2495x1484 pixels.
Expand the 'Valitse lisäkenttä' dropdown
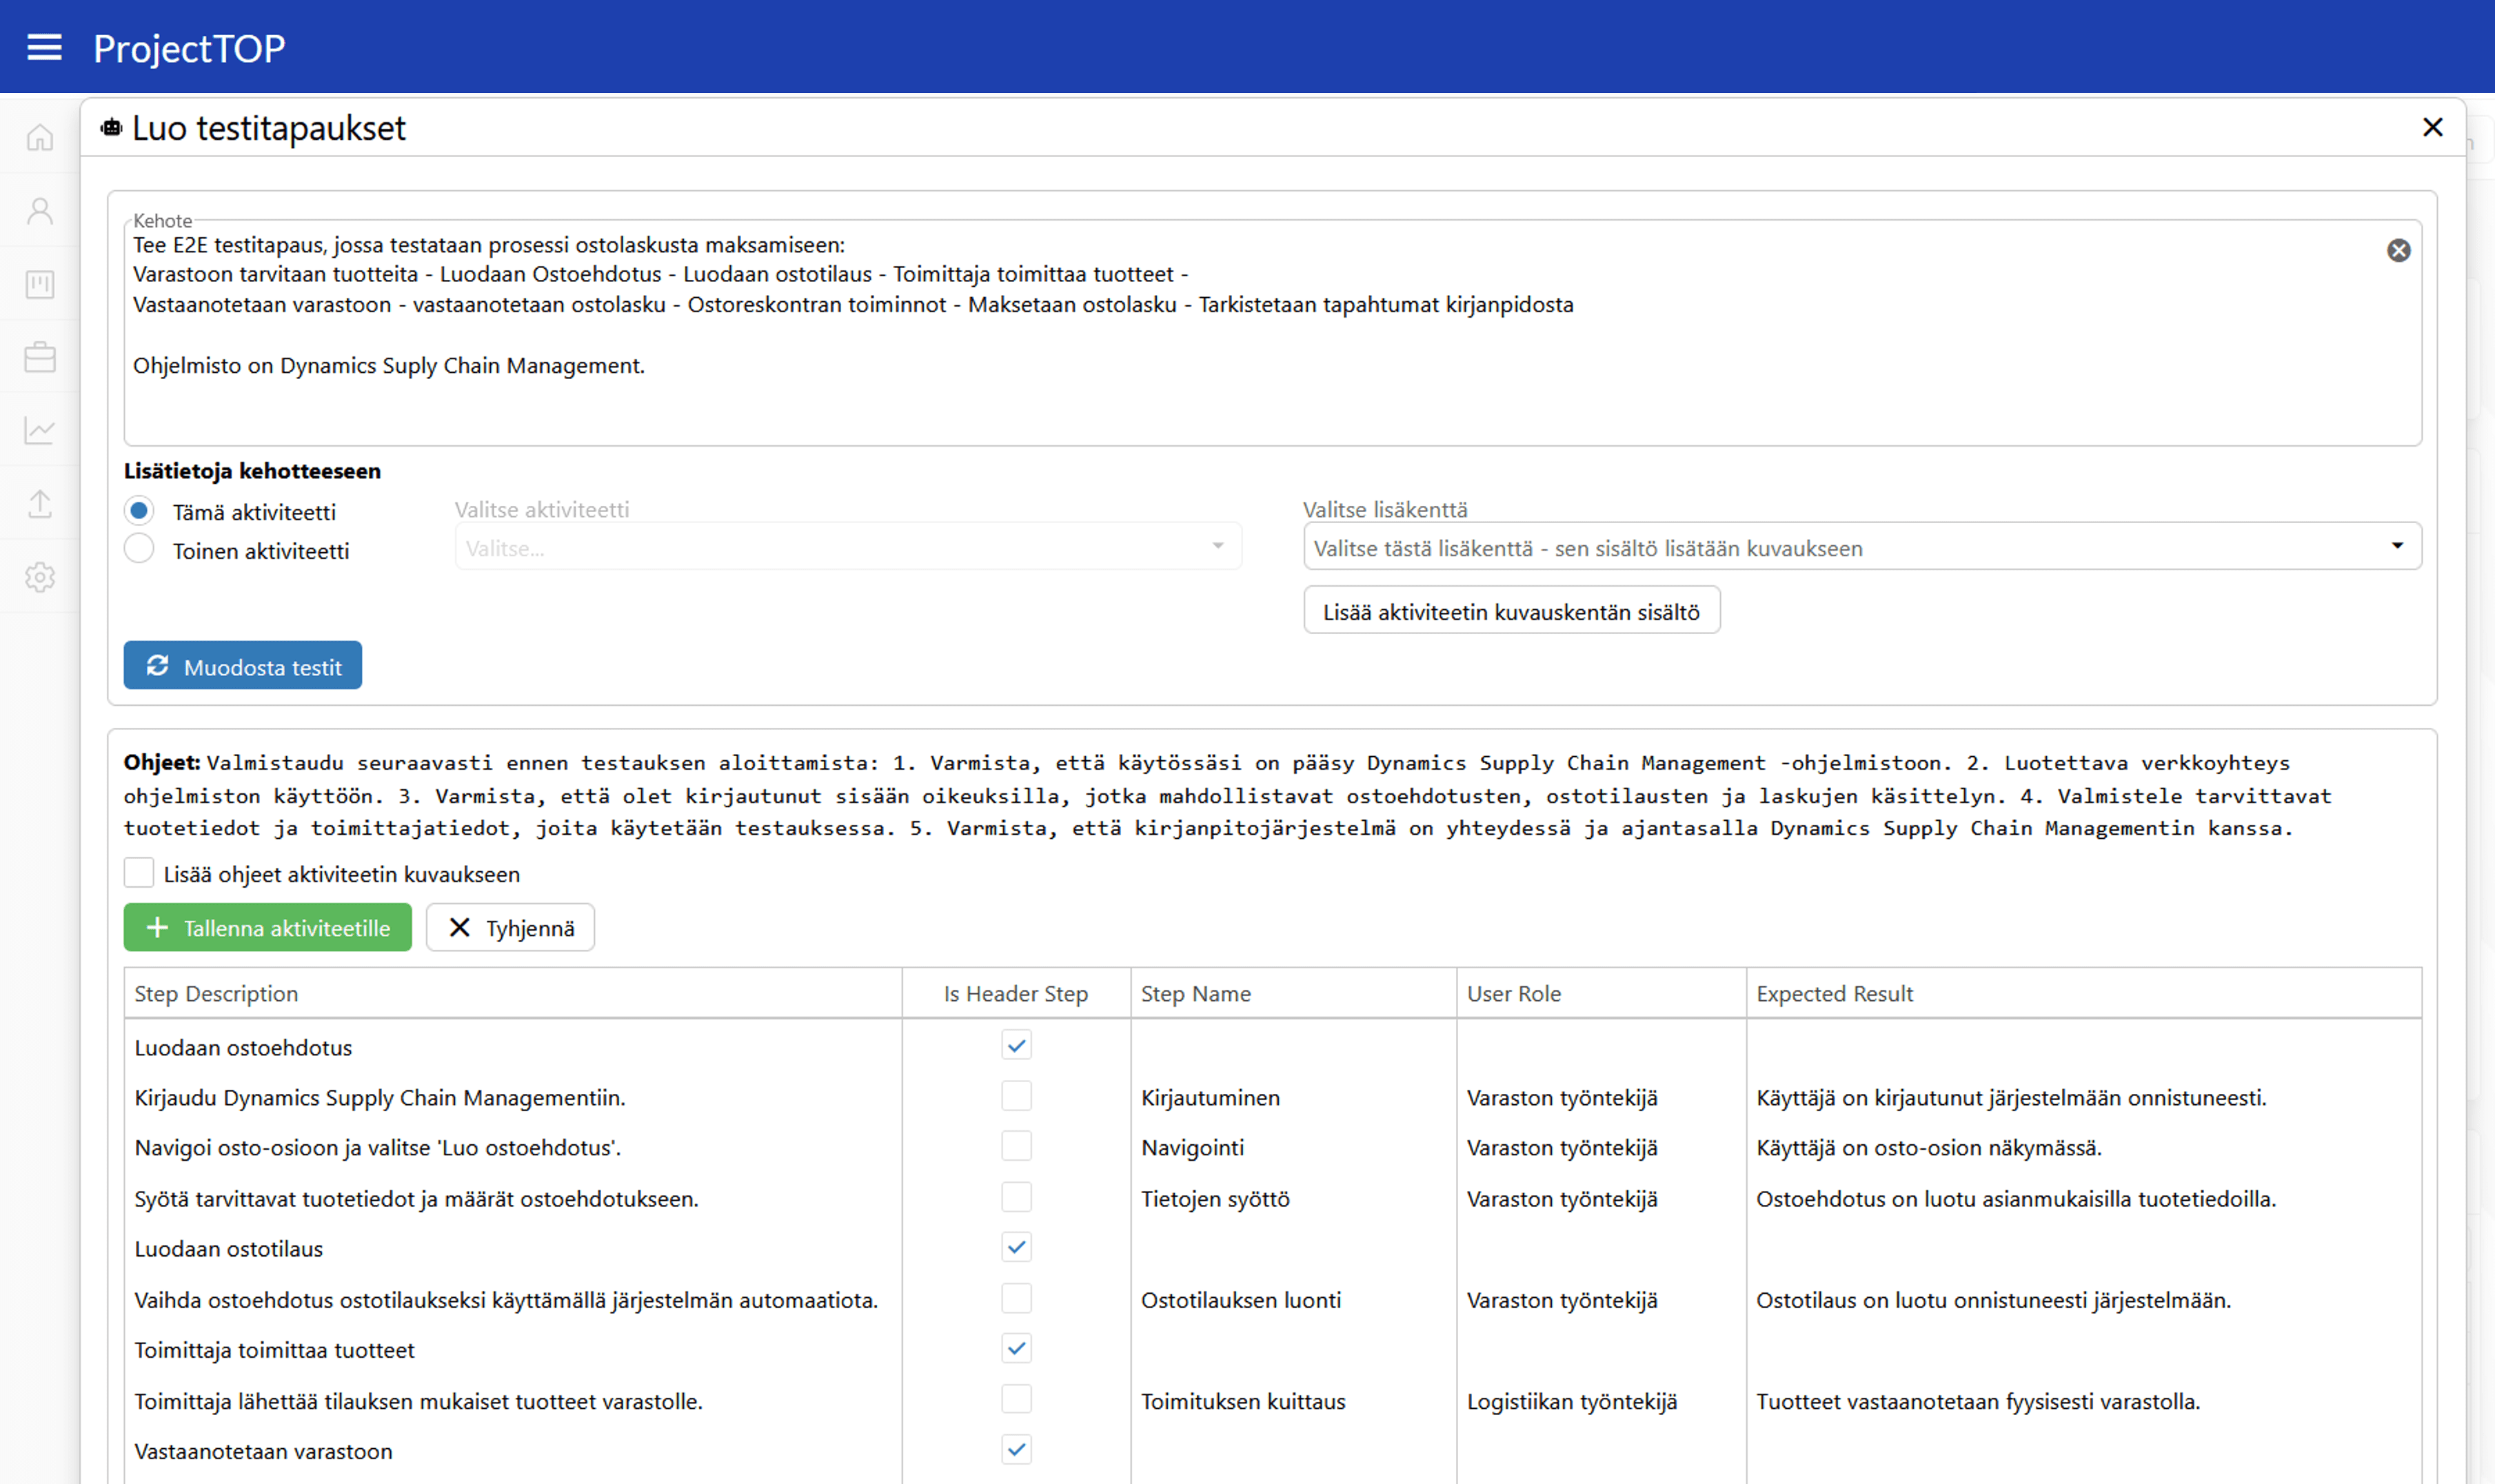[x=1861, y=547]
